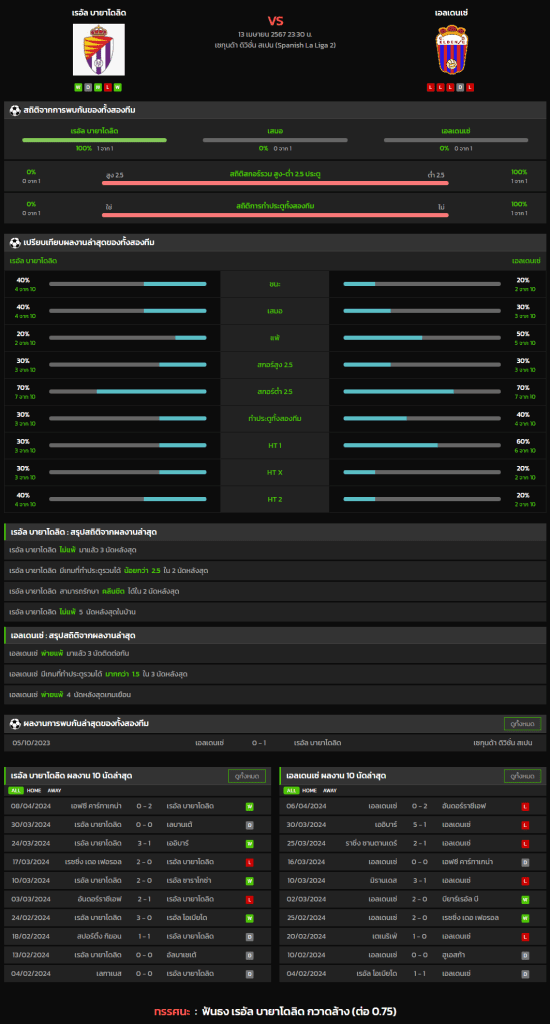Screen dimensions: 550x1024
Task: Click the Eldense team crest
Action: click(451, 50)
